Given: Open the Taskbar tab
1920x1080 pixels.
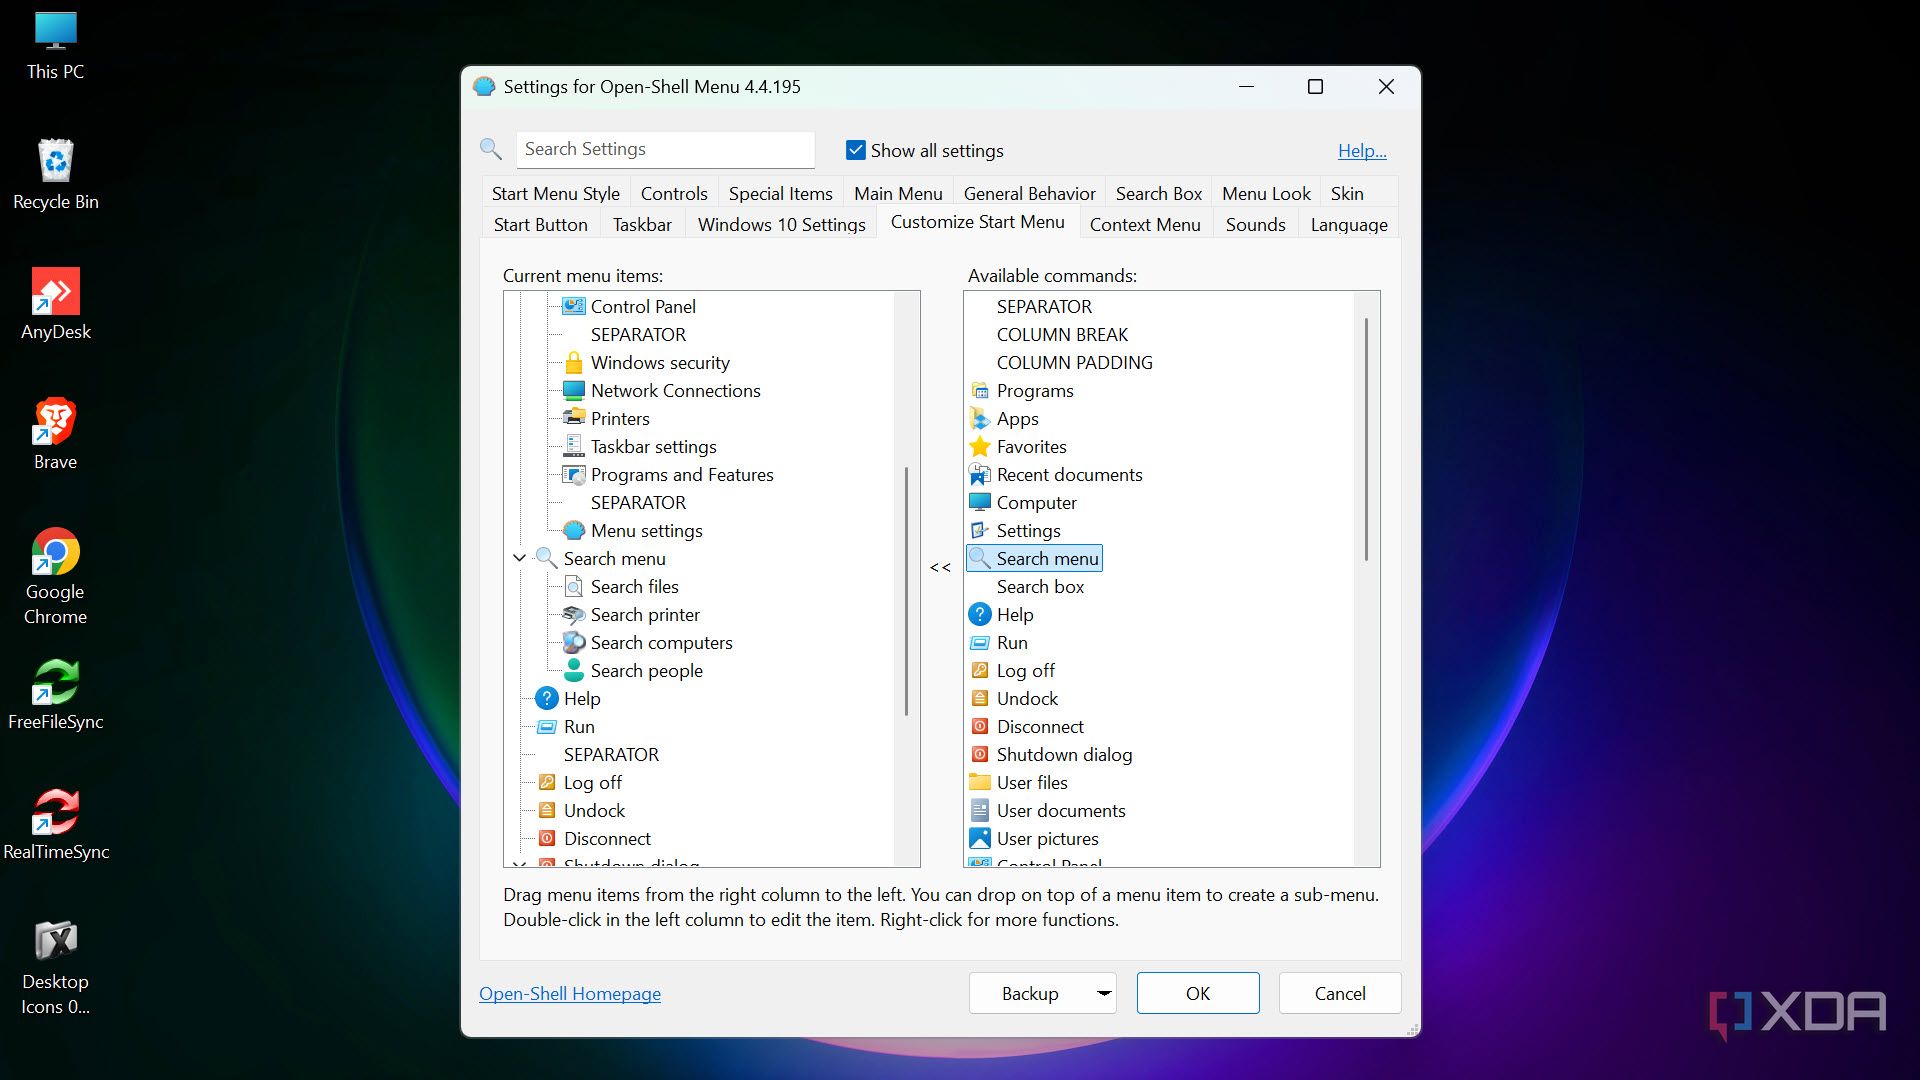Looking at the screenshot, I should tap(642, 224).
